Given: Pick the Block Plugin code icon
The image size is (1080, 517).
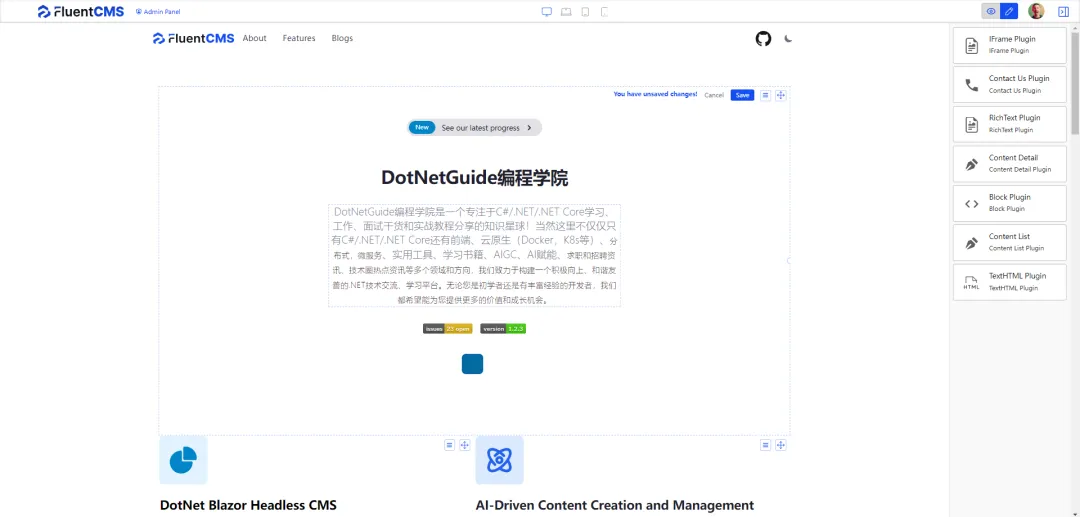Looking at the screenshot, I should coord(971,203).
